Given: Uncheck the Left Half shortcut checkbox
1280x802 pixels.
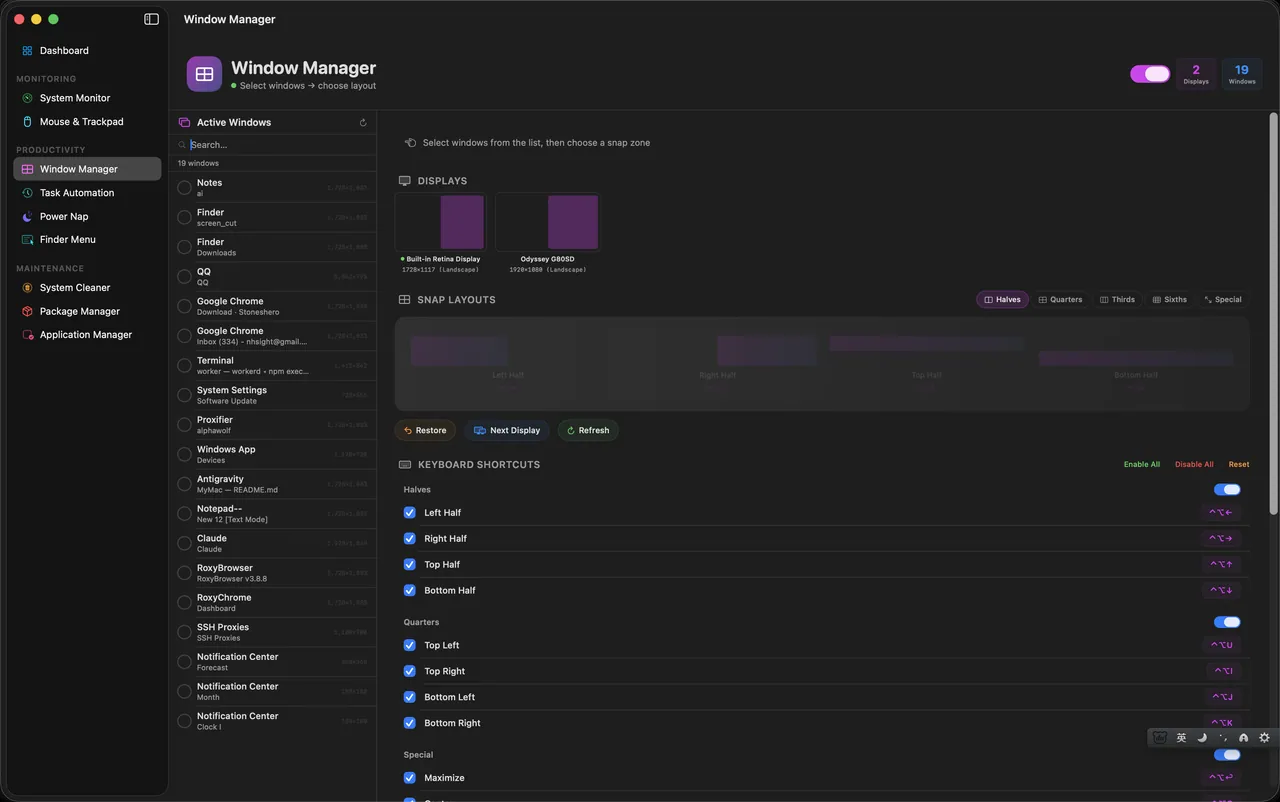Looking at the screenshot, I should (409, 513).
